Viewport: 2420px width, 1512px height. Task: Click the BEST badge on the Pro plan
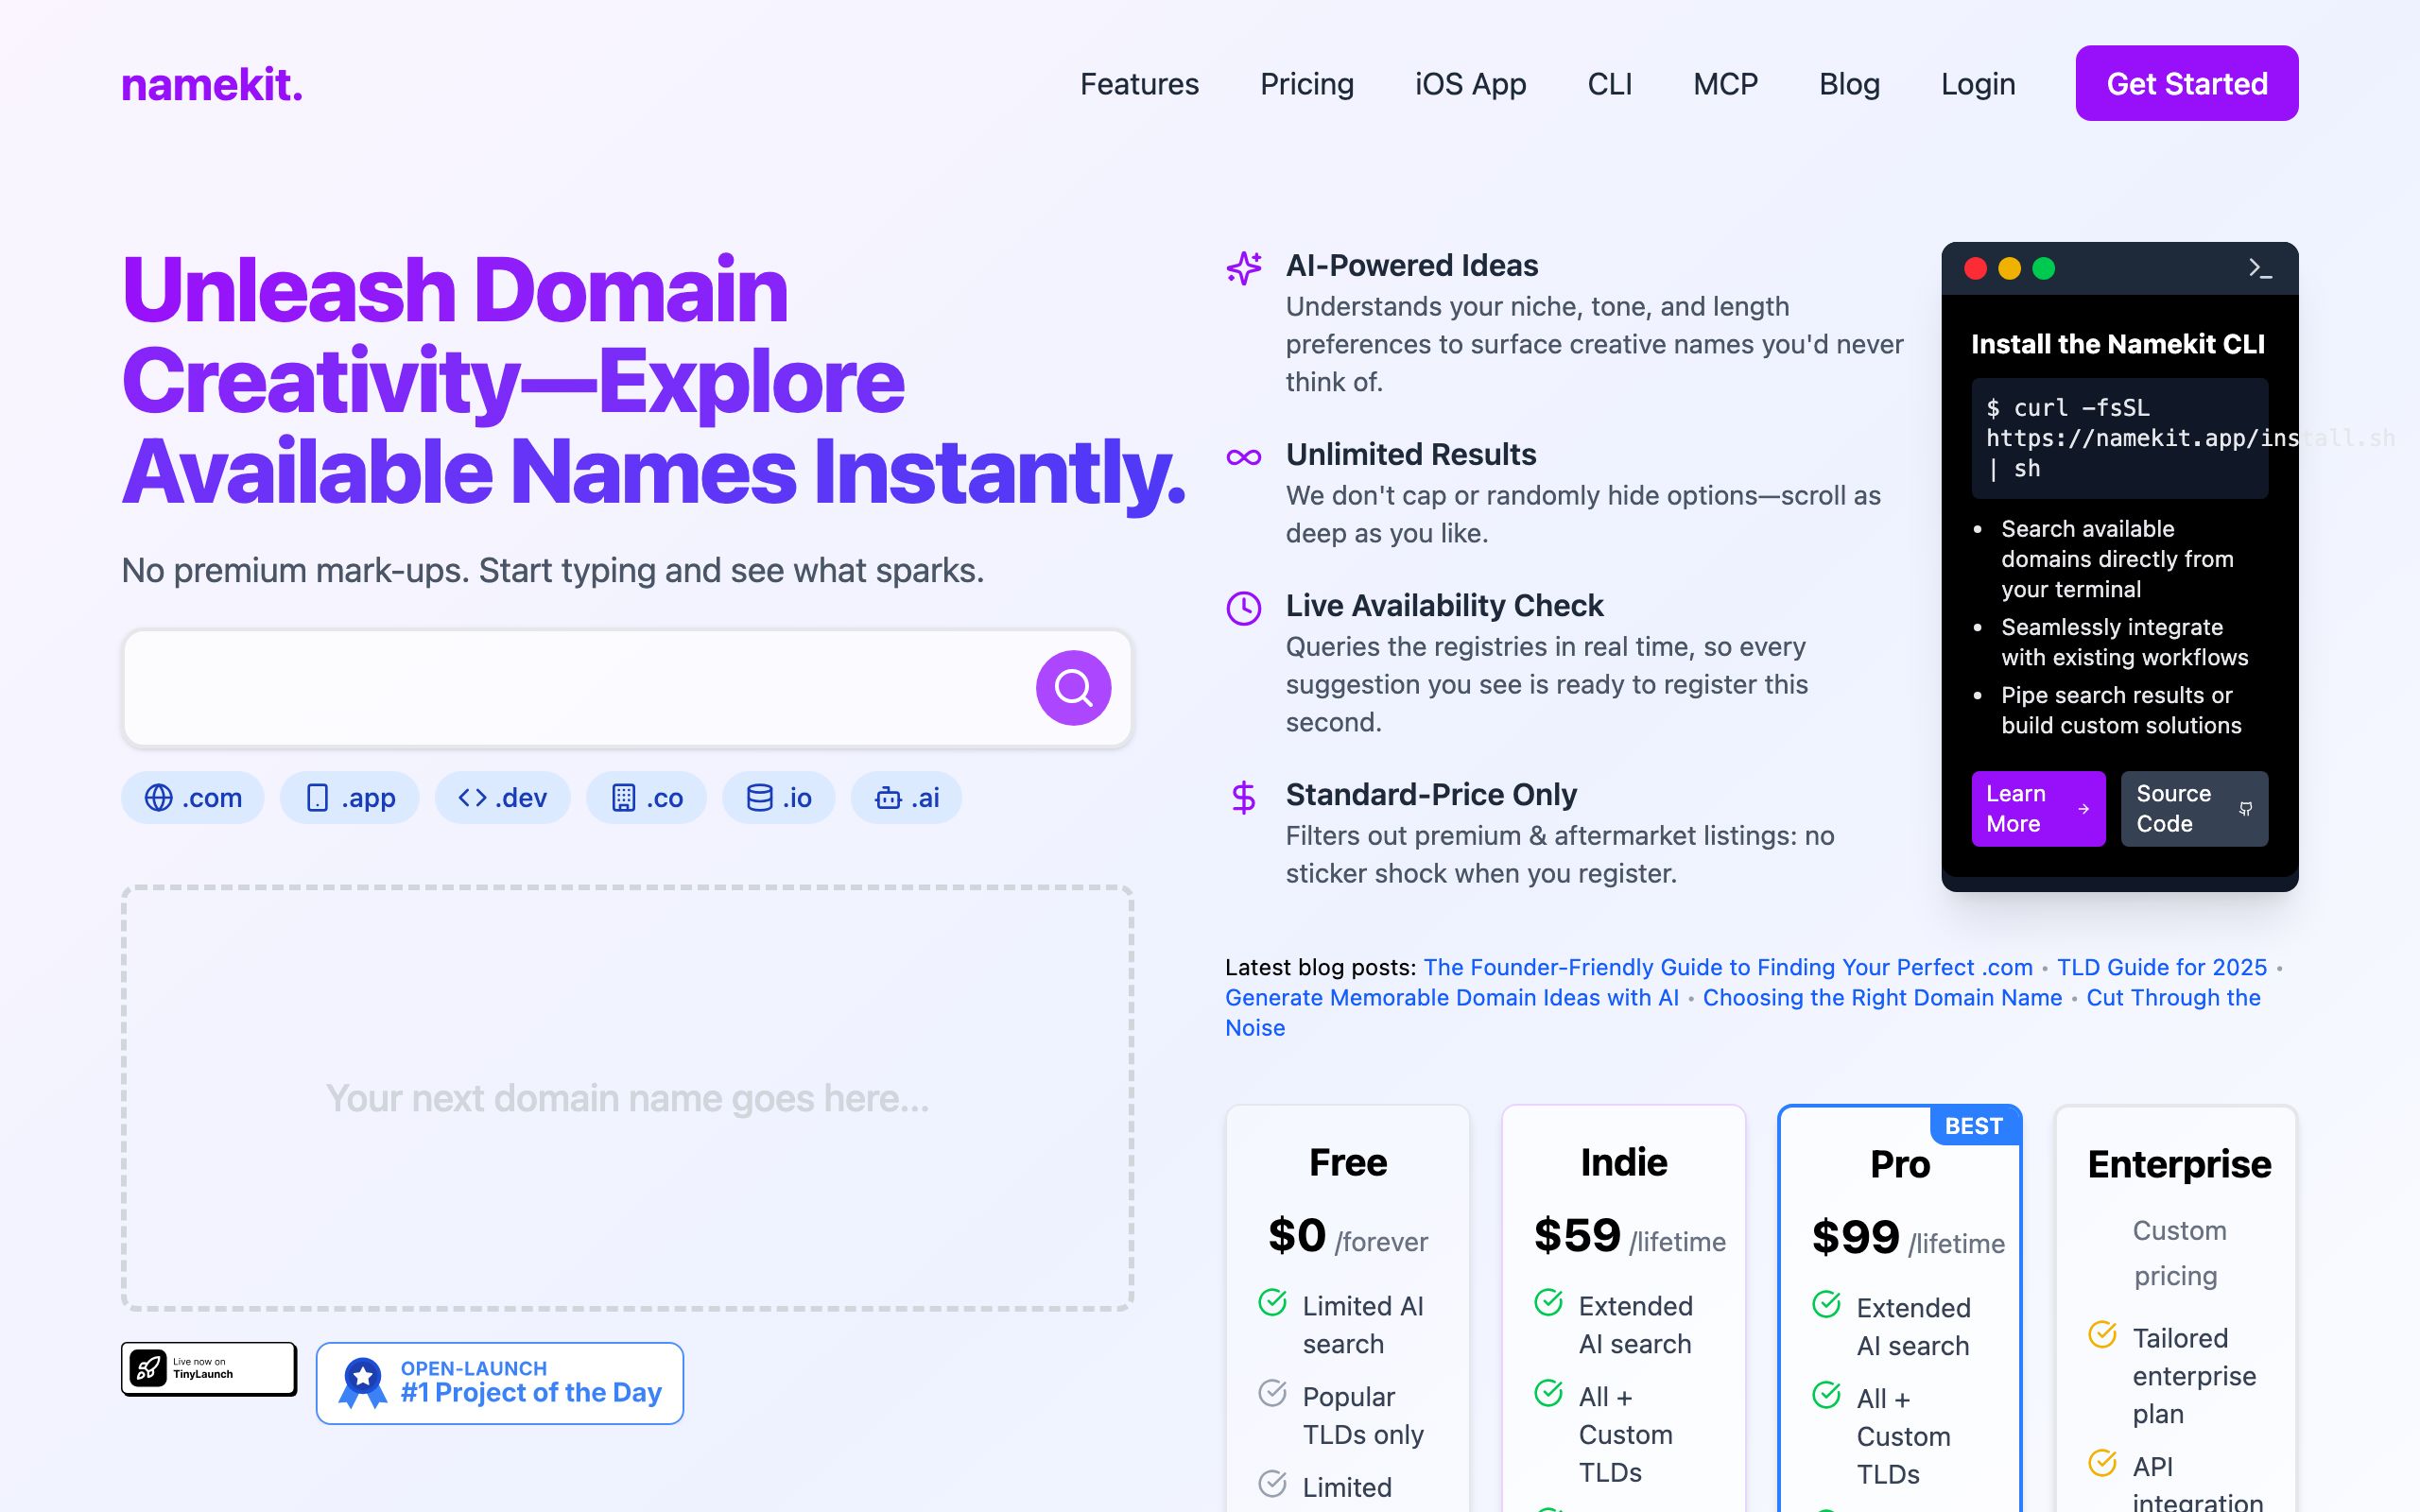[x=1974, y=1126]
